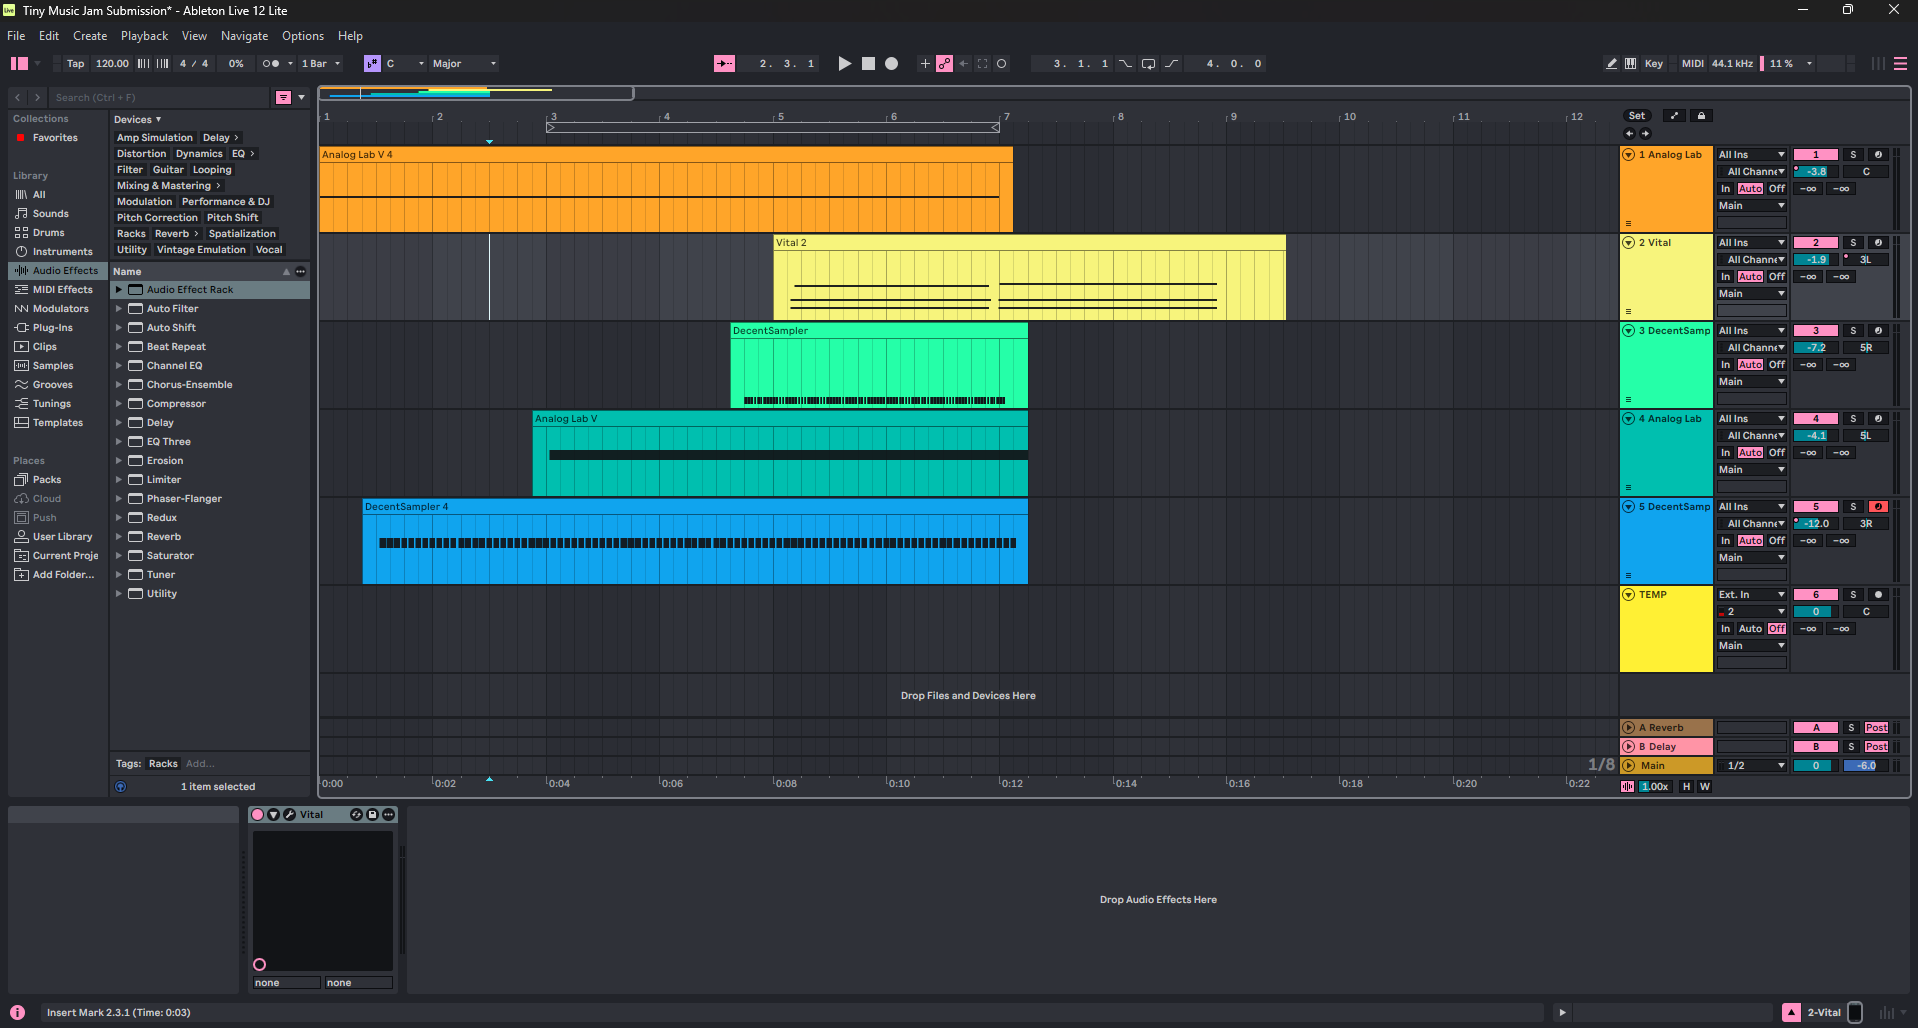
Task: Expand the Audio Effect Rack folder
Action: 118,290
